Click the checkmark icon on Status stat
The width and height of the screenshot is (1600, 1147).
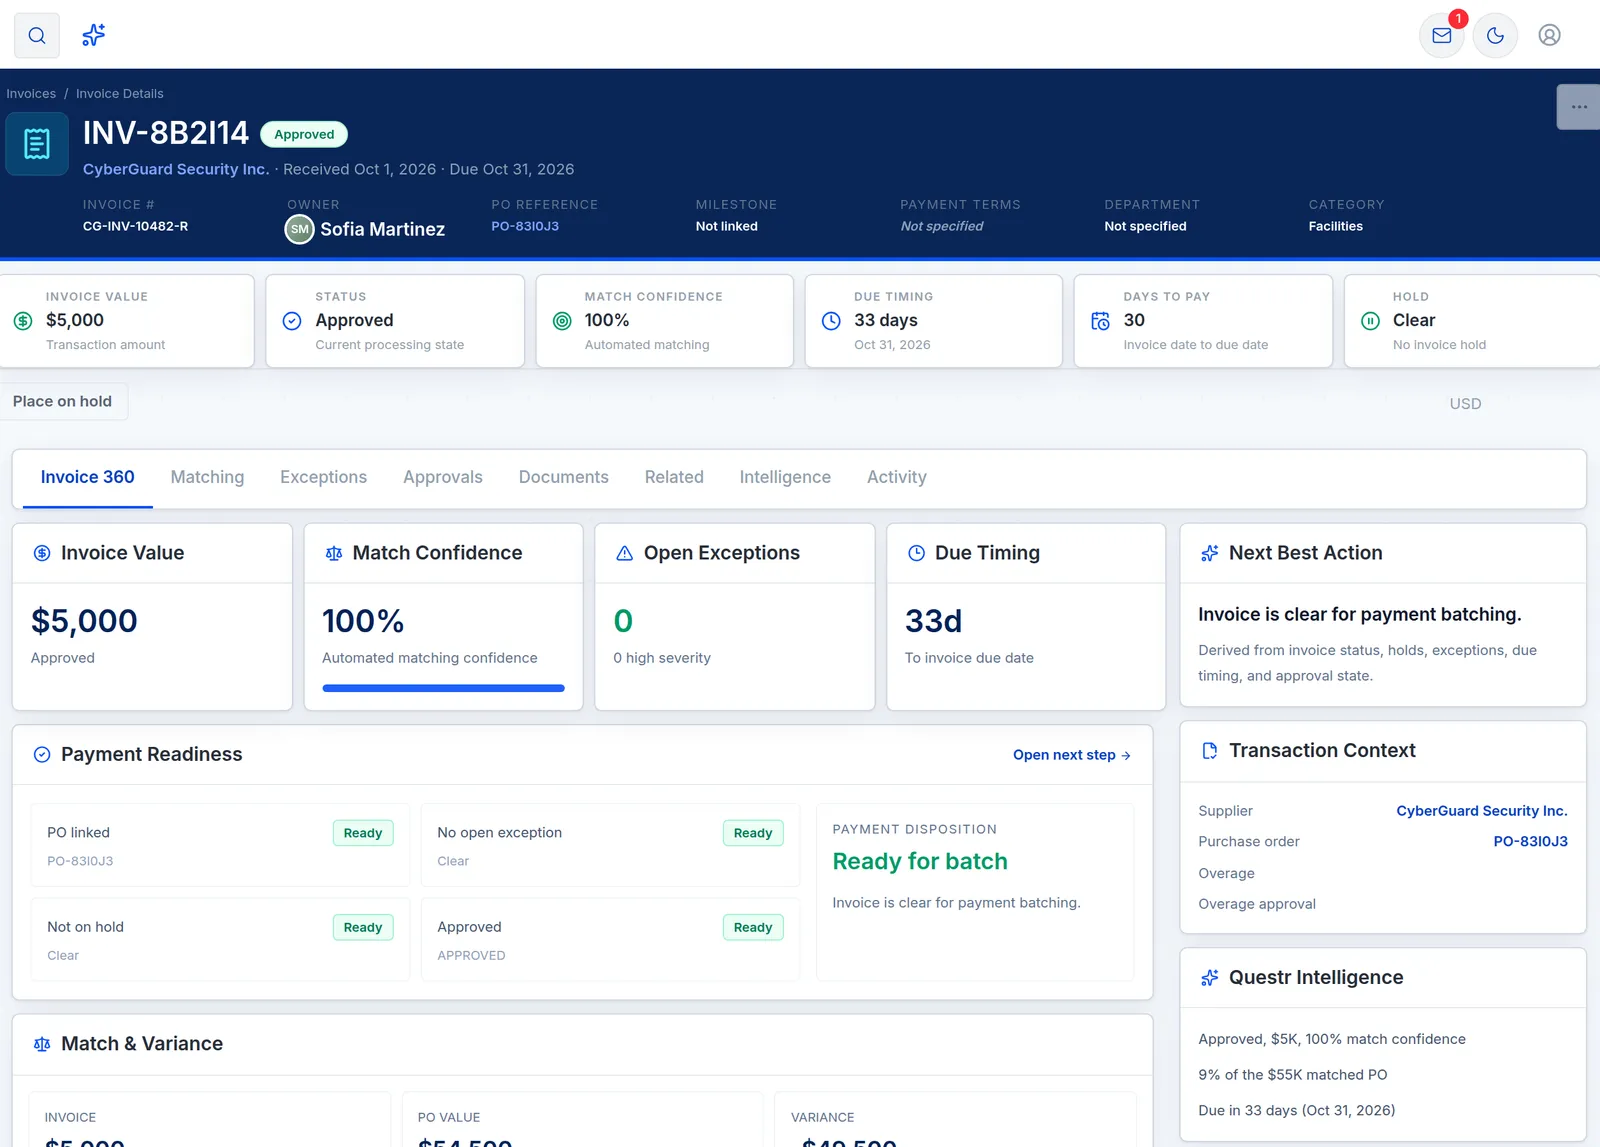292,321
